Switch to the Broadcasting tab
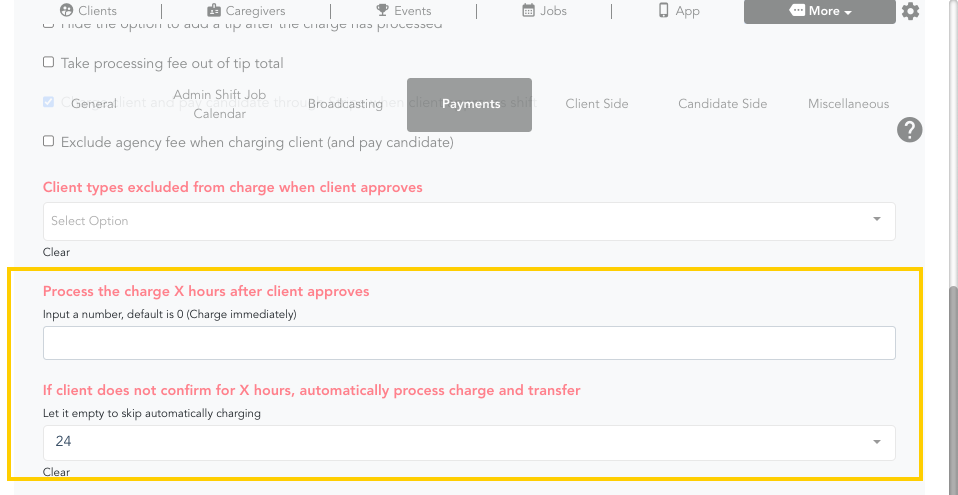958x495 pixels. (345, 104)
